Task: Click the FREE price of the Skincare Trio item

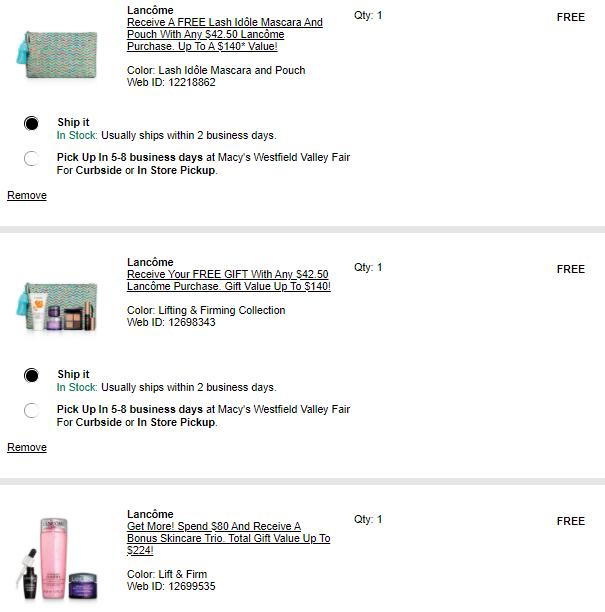Action: point(571,520)
